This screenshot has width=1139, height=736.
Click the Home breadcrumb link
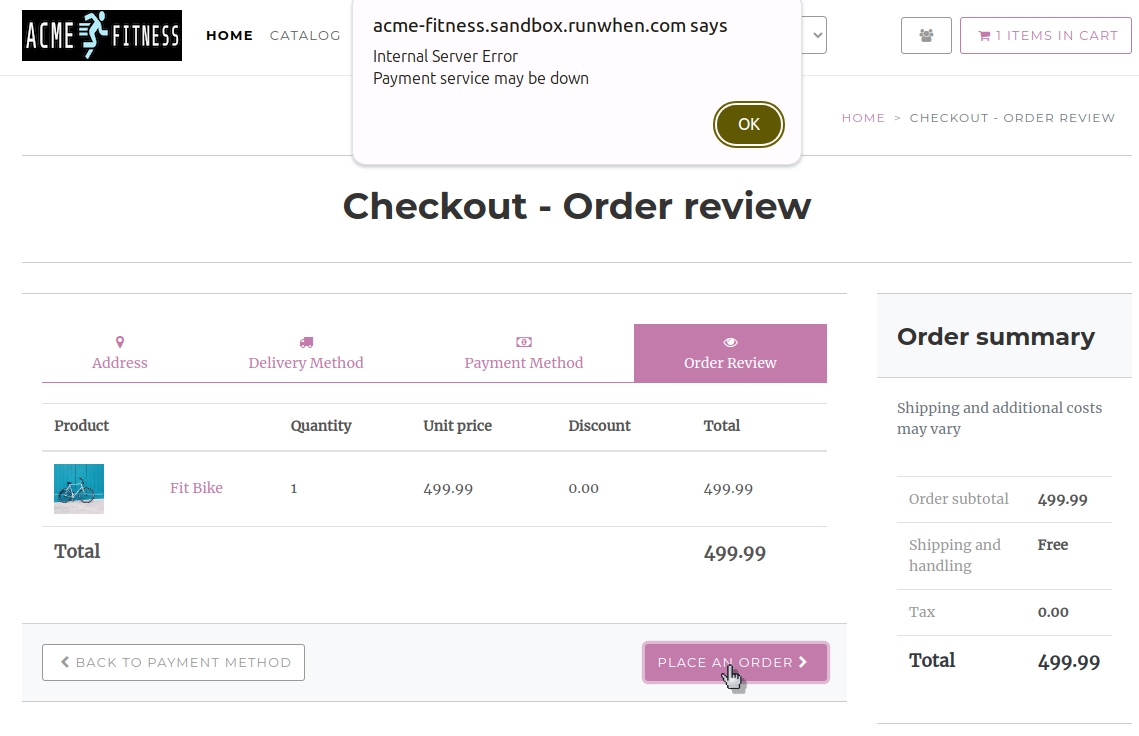click(863, 118)
